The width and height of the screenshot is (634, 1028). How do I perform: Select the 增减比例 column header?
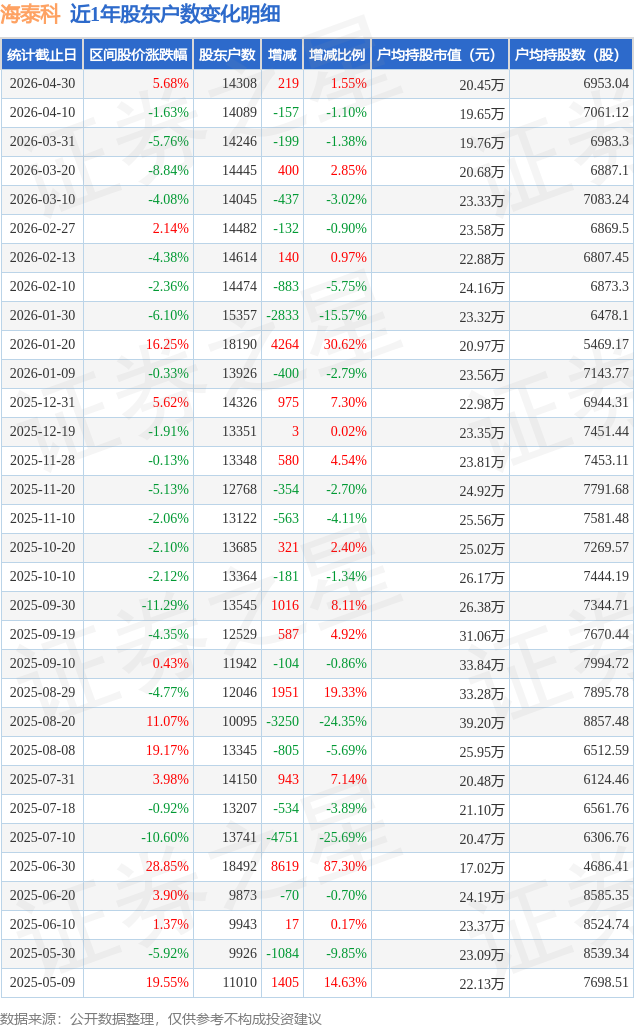pyautogui.click(x=337, y=55)
